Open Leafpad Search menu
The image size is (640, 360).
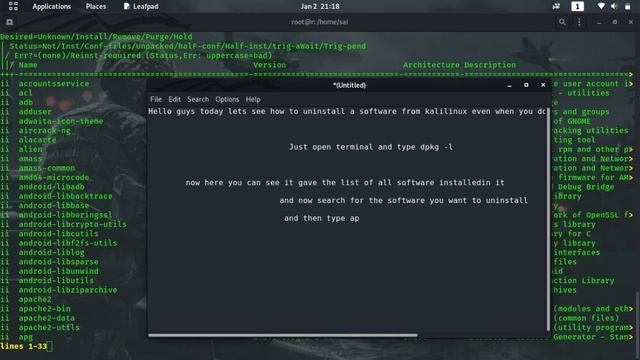pos(198,99)
